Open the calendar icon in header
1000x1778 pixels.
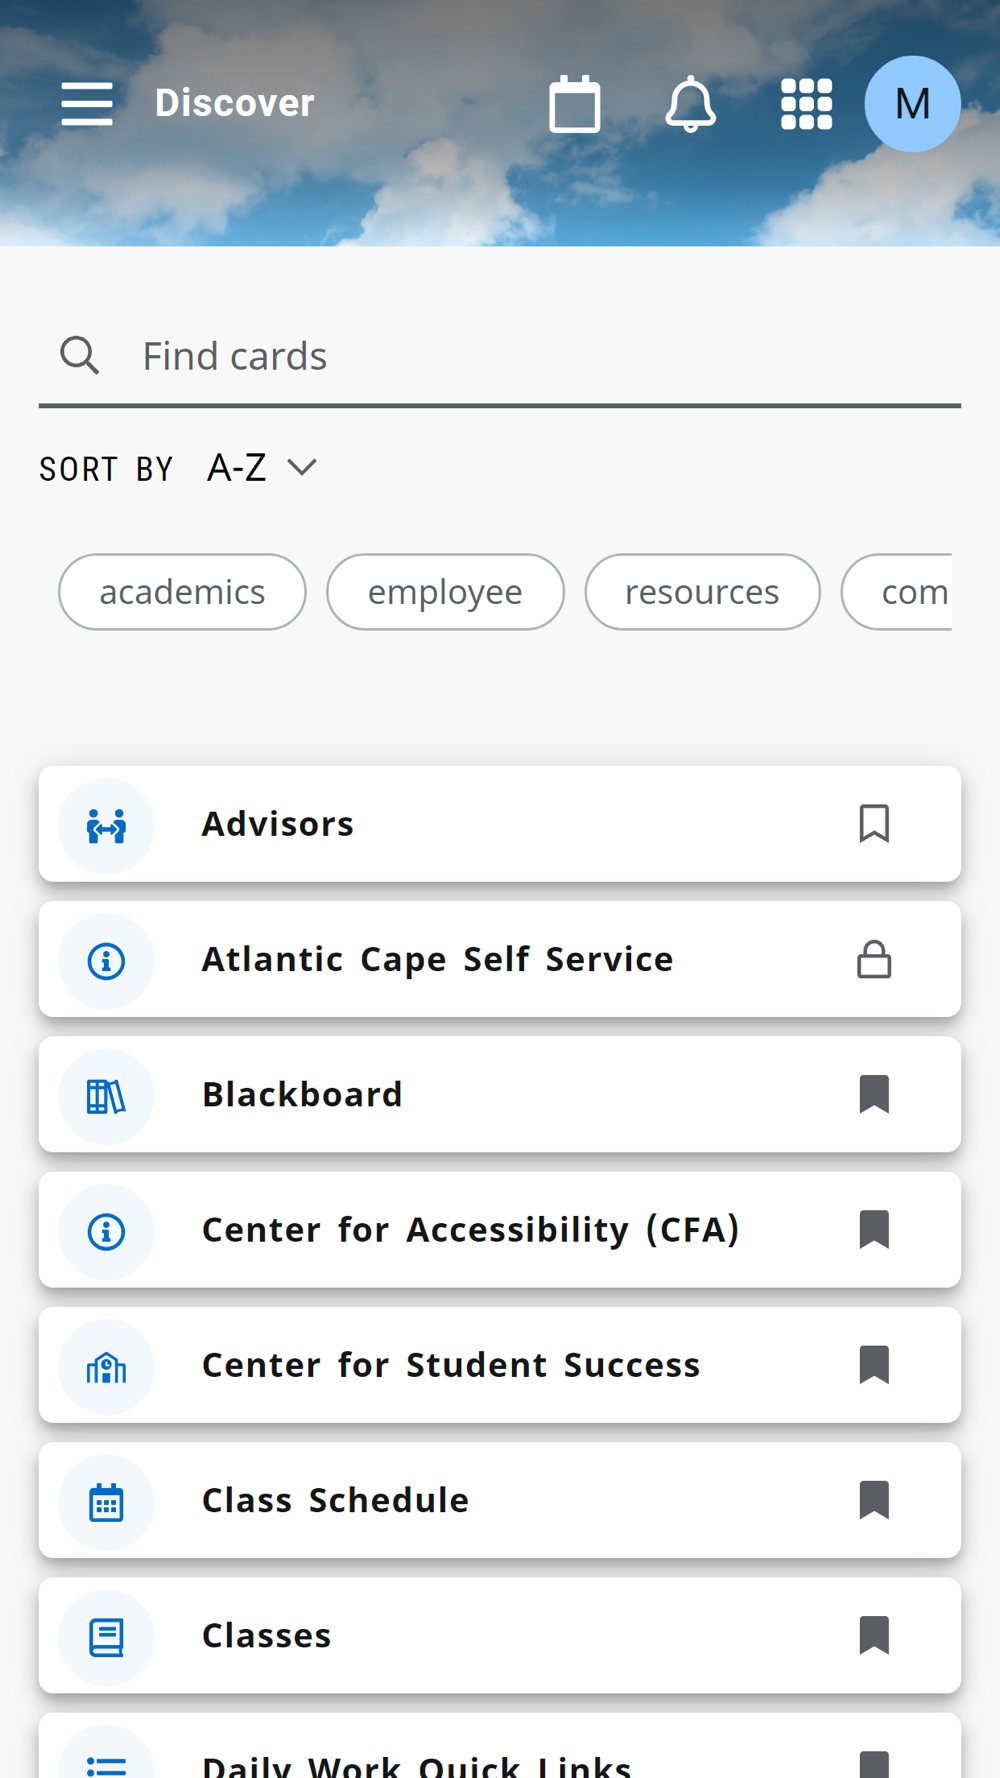pos(575,104)
